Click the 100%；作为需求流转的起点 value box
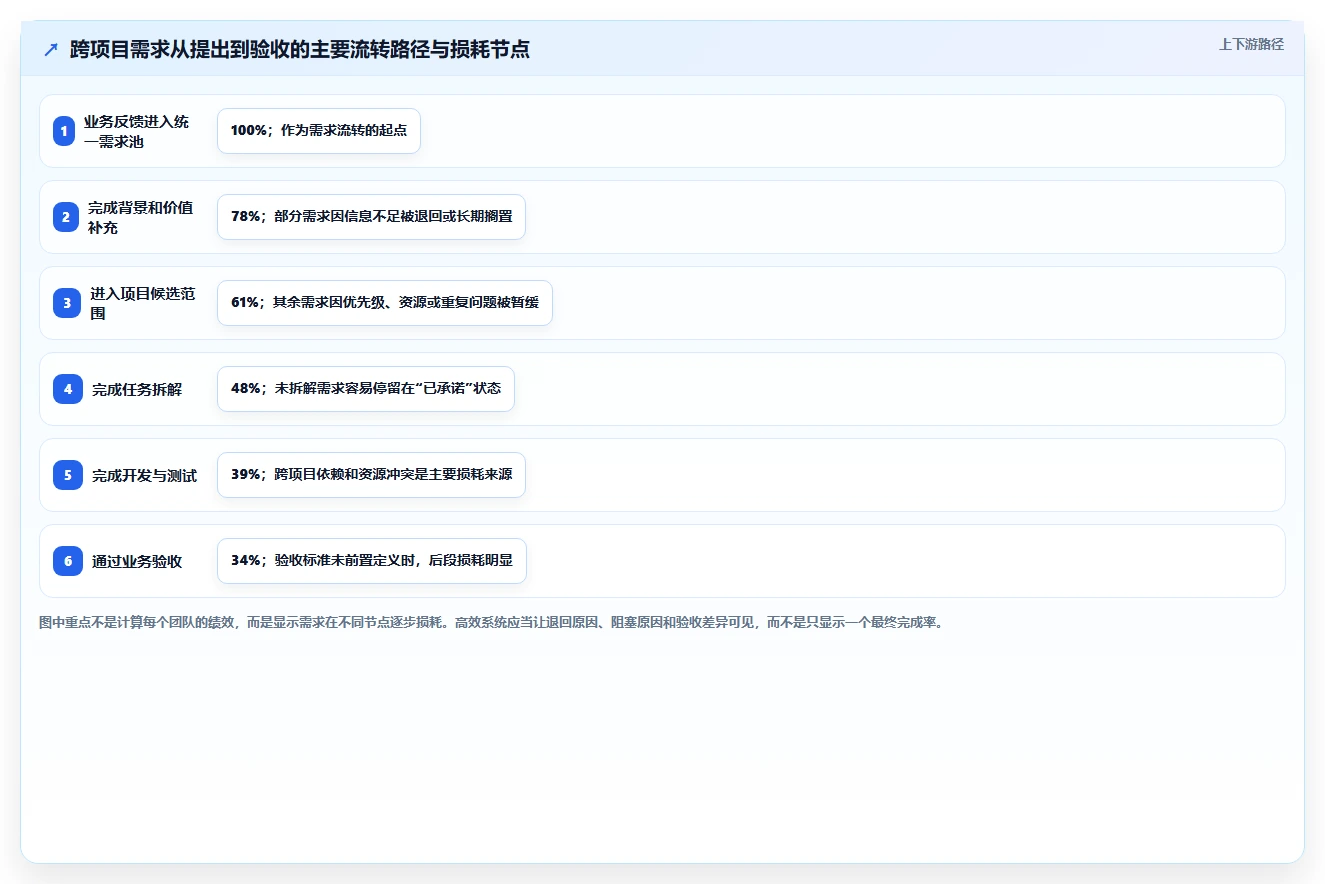 tap(319, 131)
